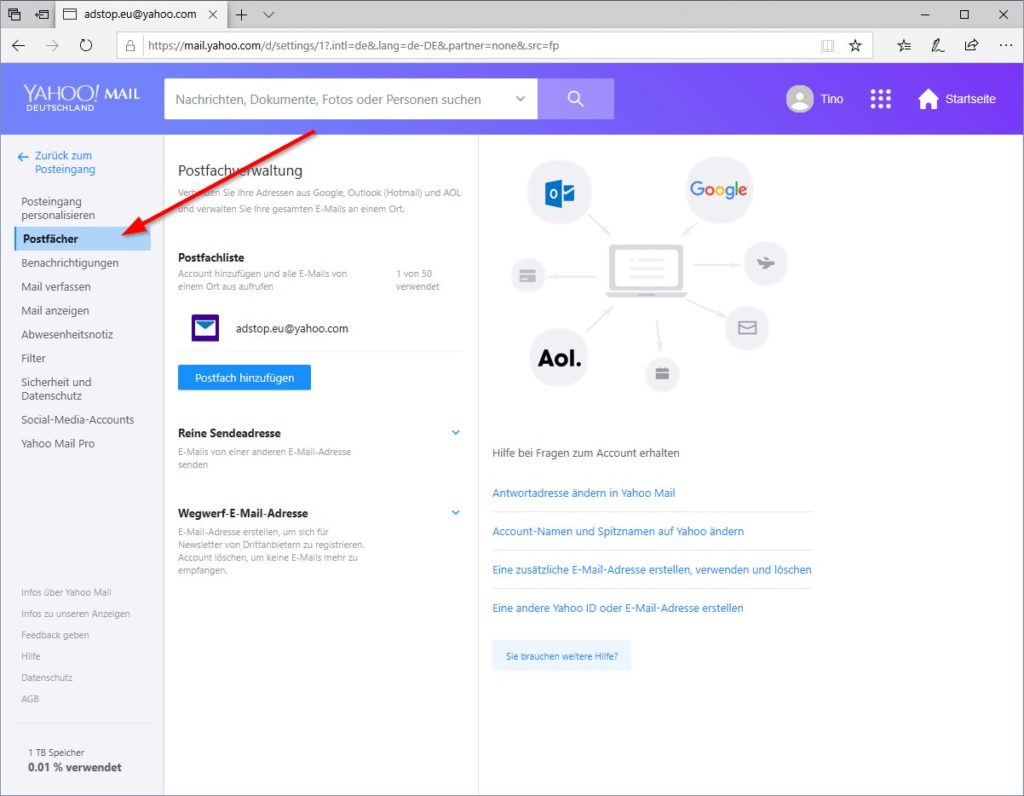Click the Google logo icon

[718, 189]
